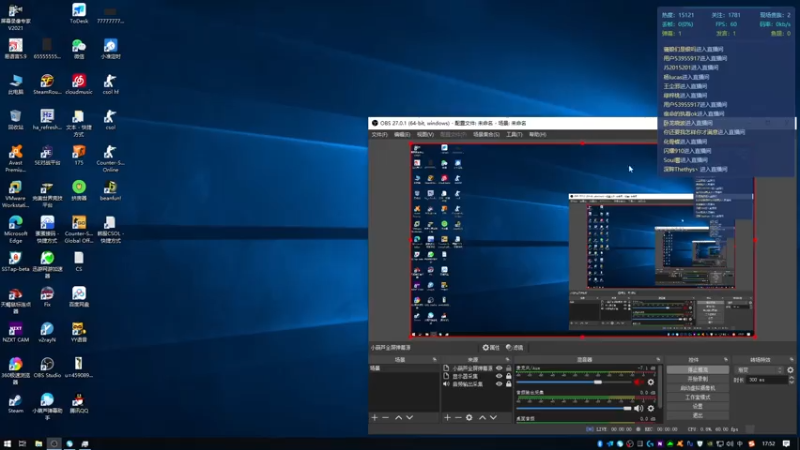Launch OBS Studio desktop shortcut
800x450 pixels.
[x=47, y=367]
